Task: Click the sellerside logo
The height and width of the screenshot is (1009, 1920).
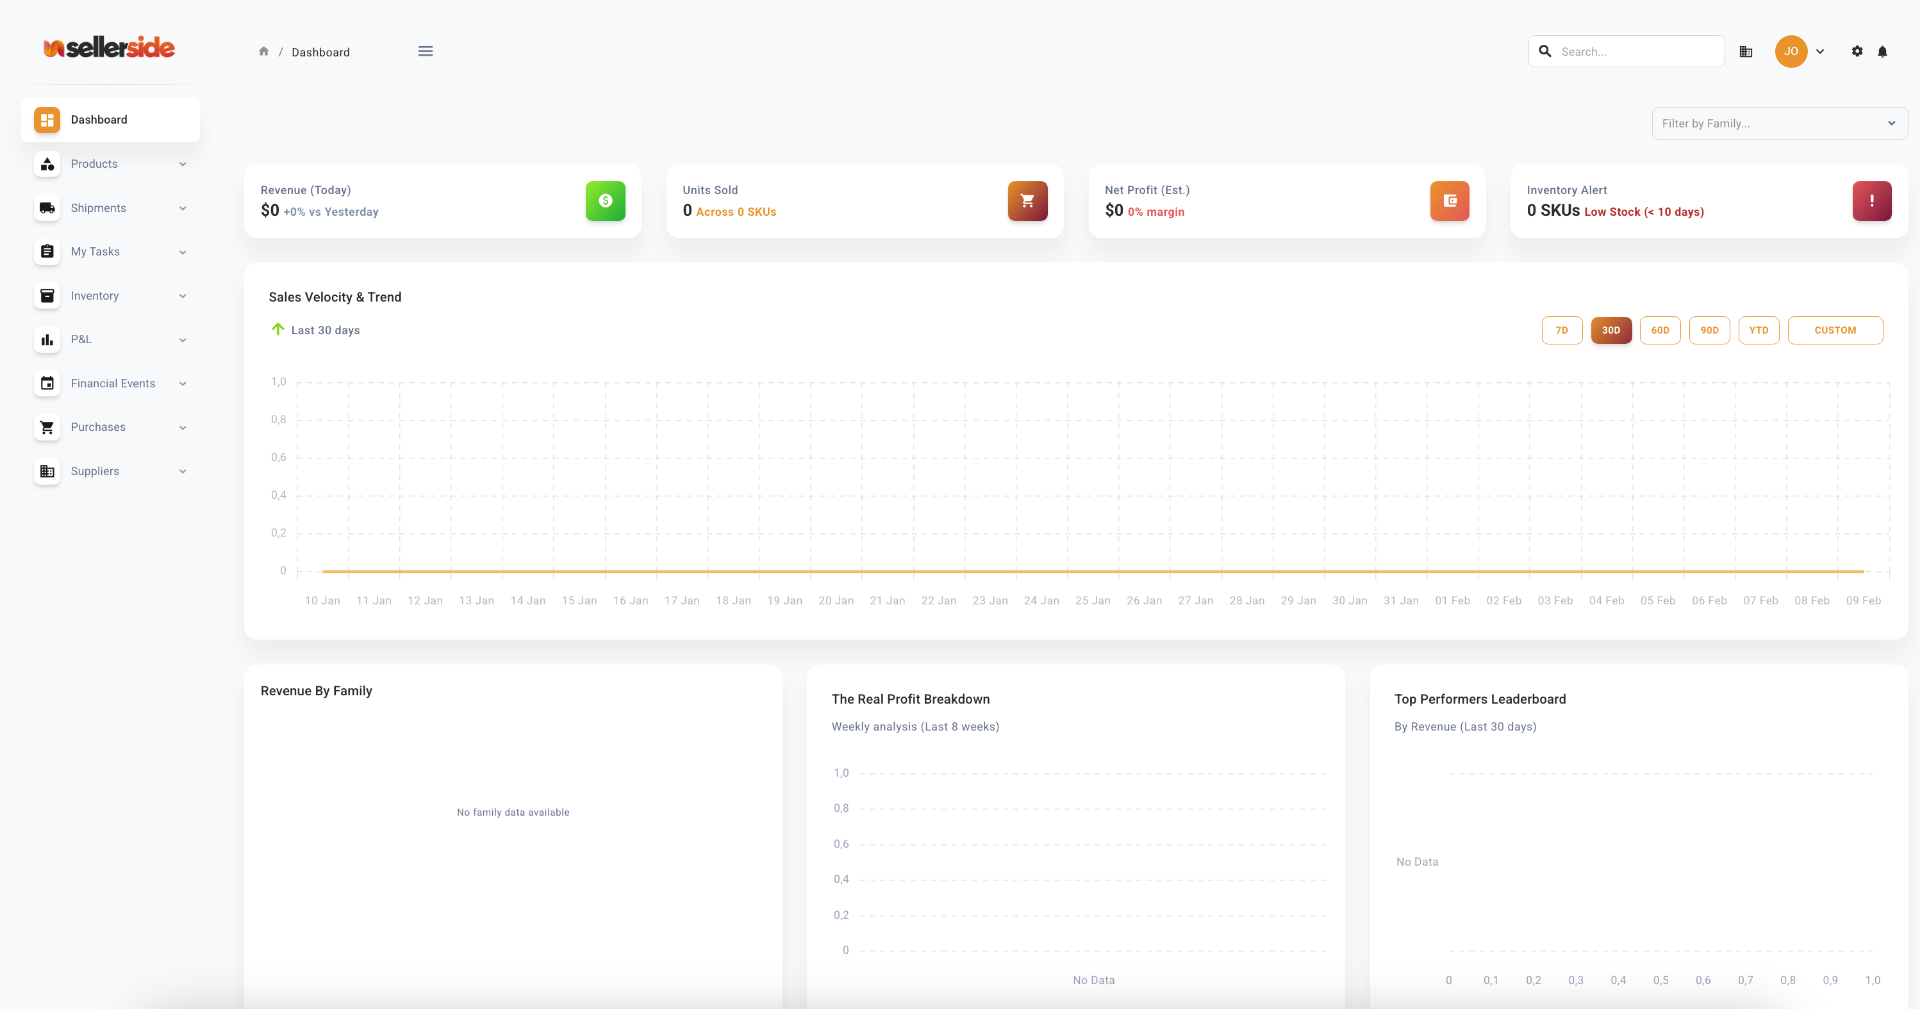Action: (109, 47)
